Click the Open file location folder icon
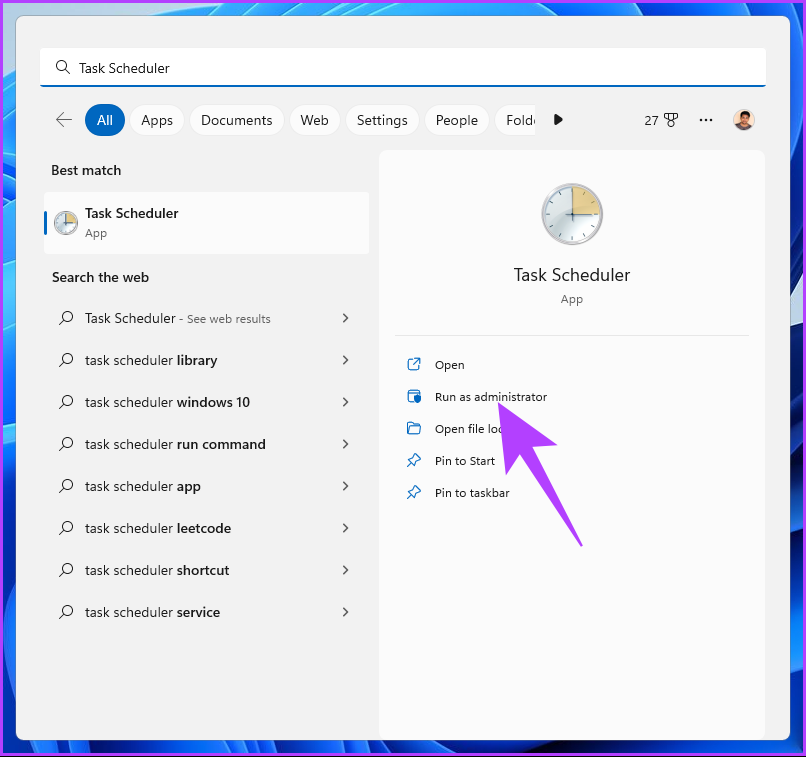The image size is (806, 757). point(414,428)
